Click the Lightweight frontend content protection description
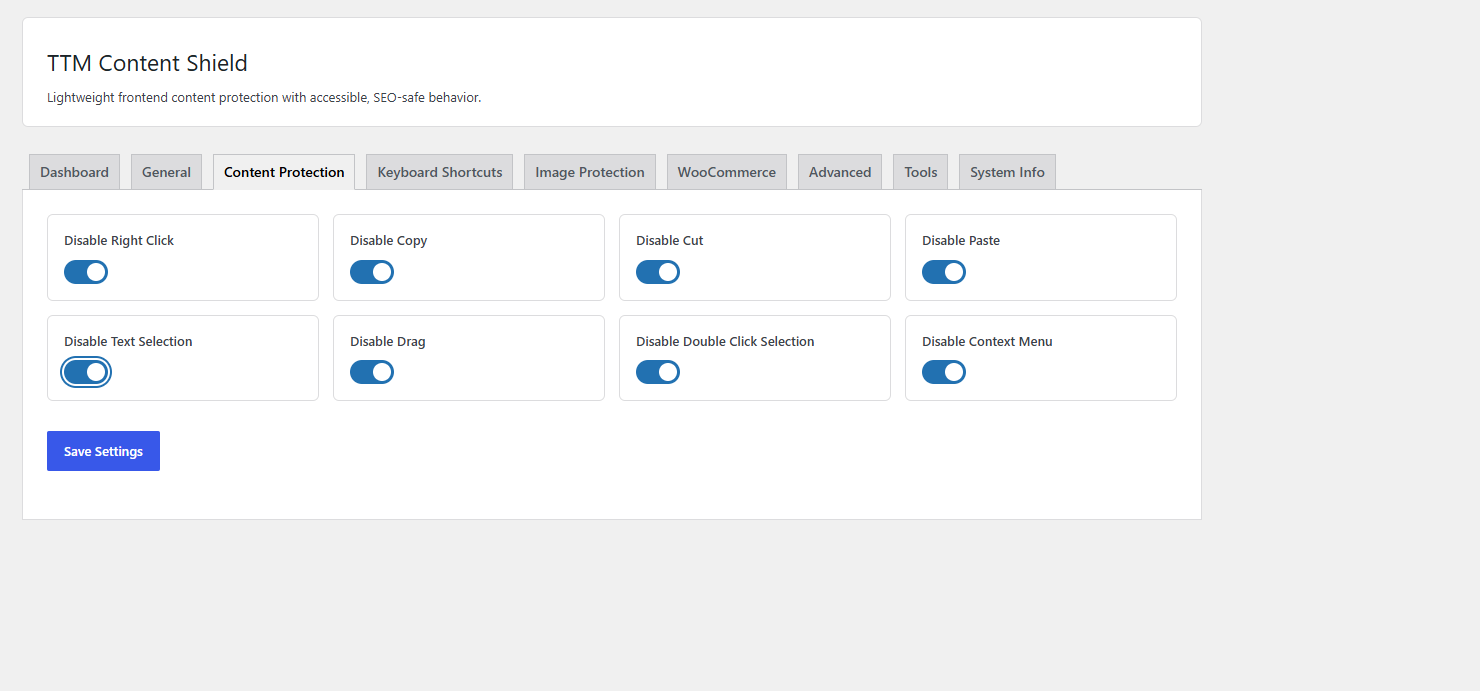 264,98
